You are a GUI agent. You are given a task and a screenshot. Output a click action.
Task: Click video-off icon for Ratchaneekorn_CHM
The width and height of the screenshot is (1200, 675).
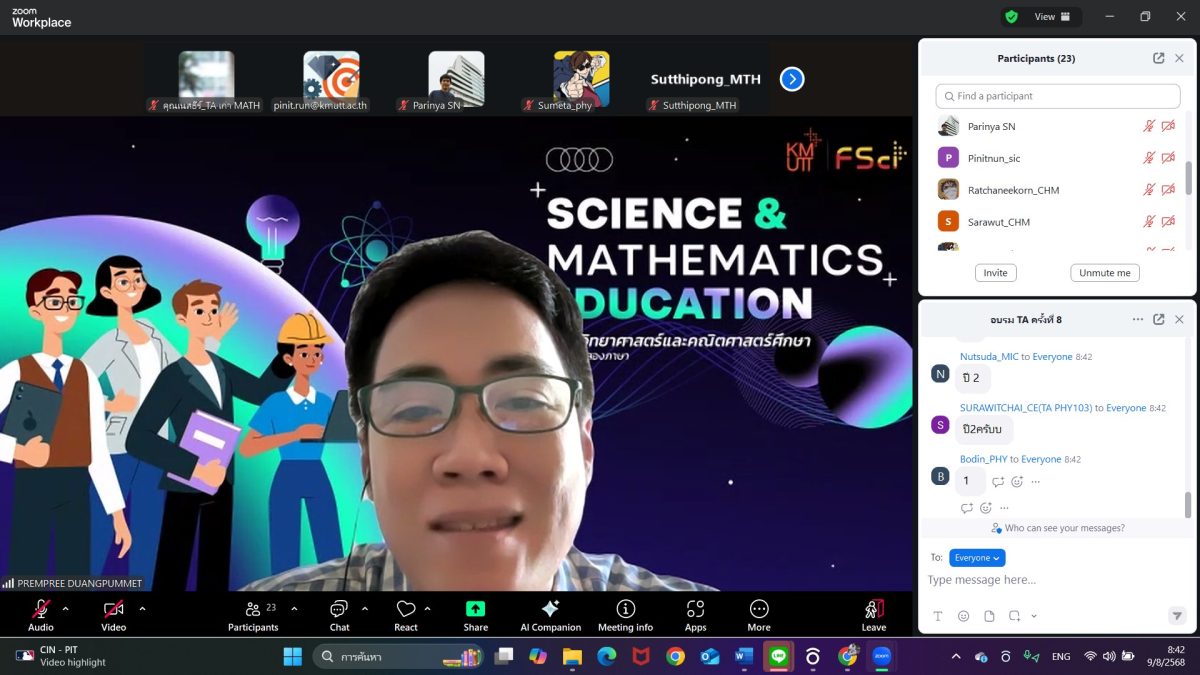1168,190
